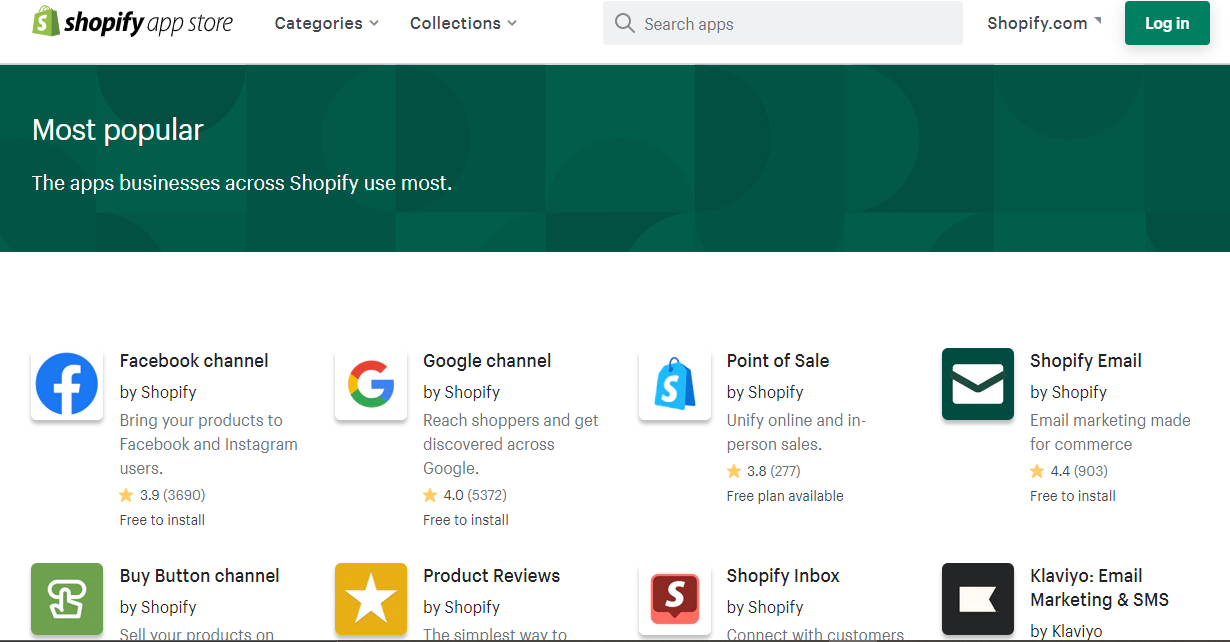Open the Point of Sale app title

coord(778,361)
